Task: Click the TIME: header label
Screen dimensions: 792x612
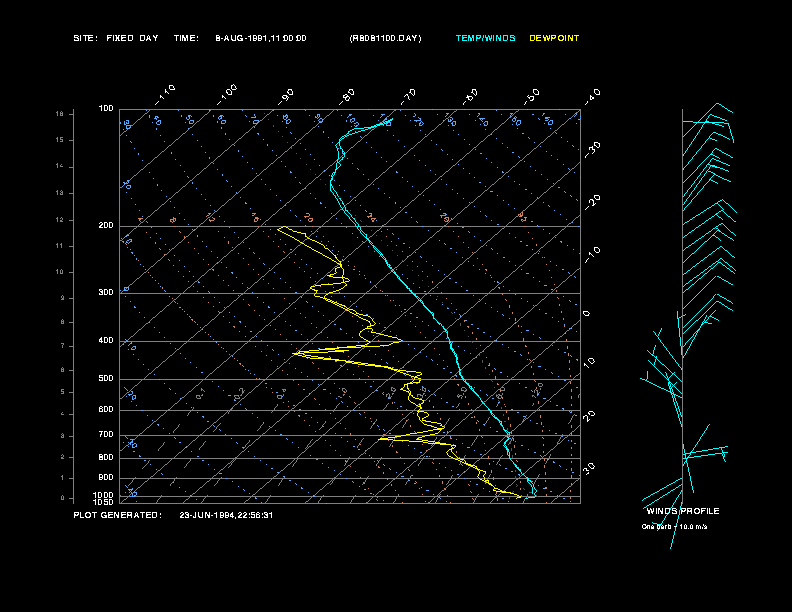Action: click(x=186, y=38)
